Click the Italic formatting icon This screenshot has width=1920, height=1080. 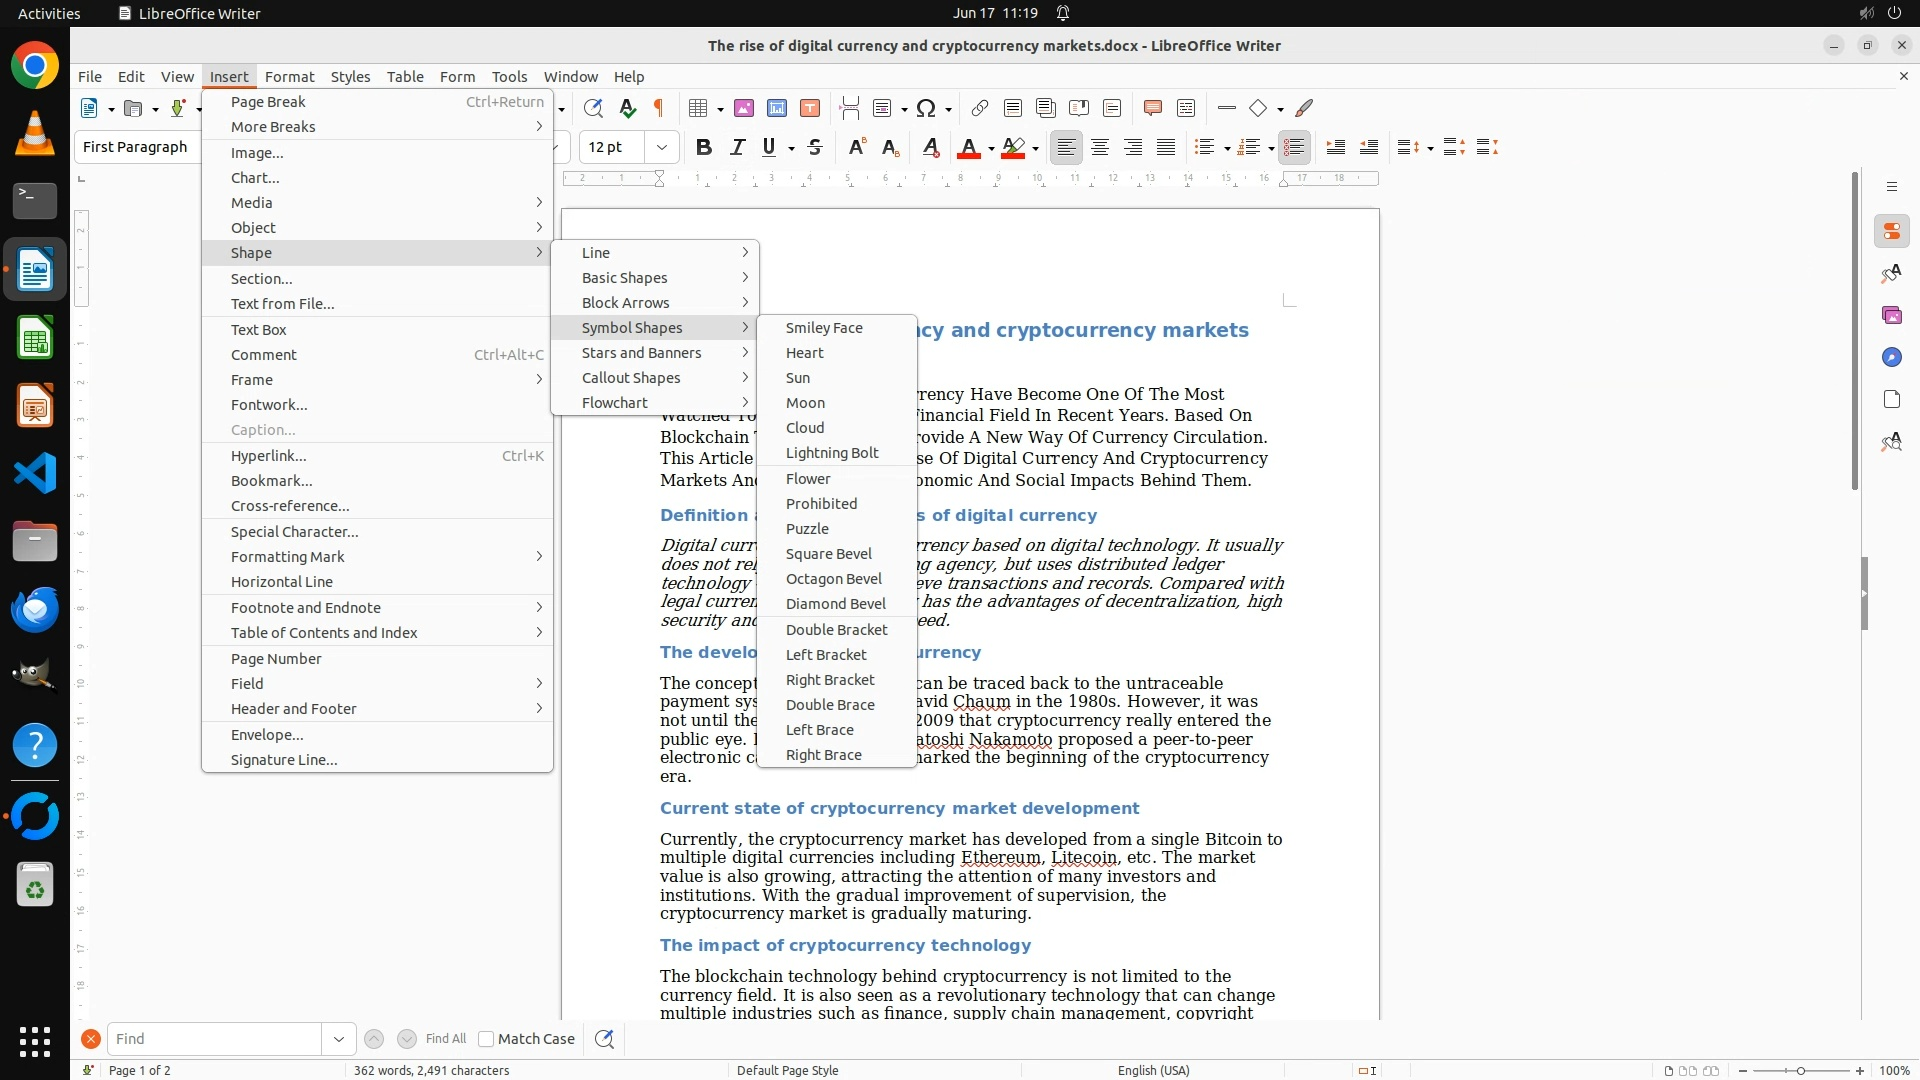click(737, 147)
